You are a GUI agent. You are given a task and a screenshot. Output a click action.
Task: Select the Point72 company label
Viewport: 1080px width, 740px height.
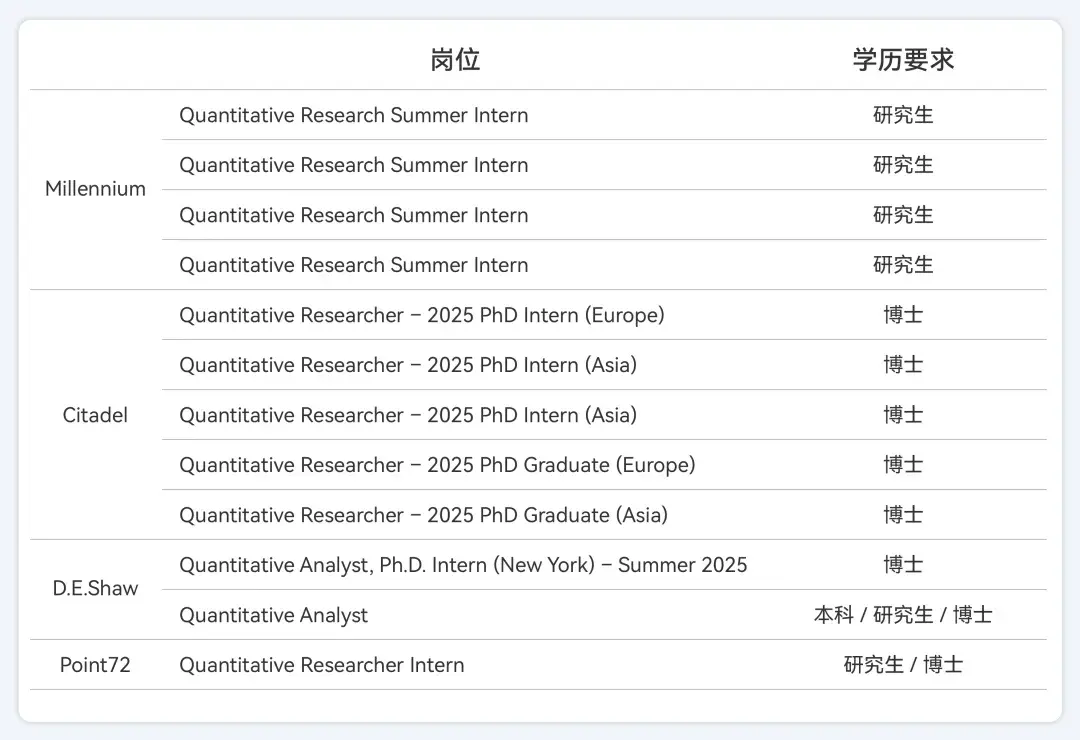pyautogui.click(x=95, y=664)
